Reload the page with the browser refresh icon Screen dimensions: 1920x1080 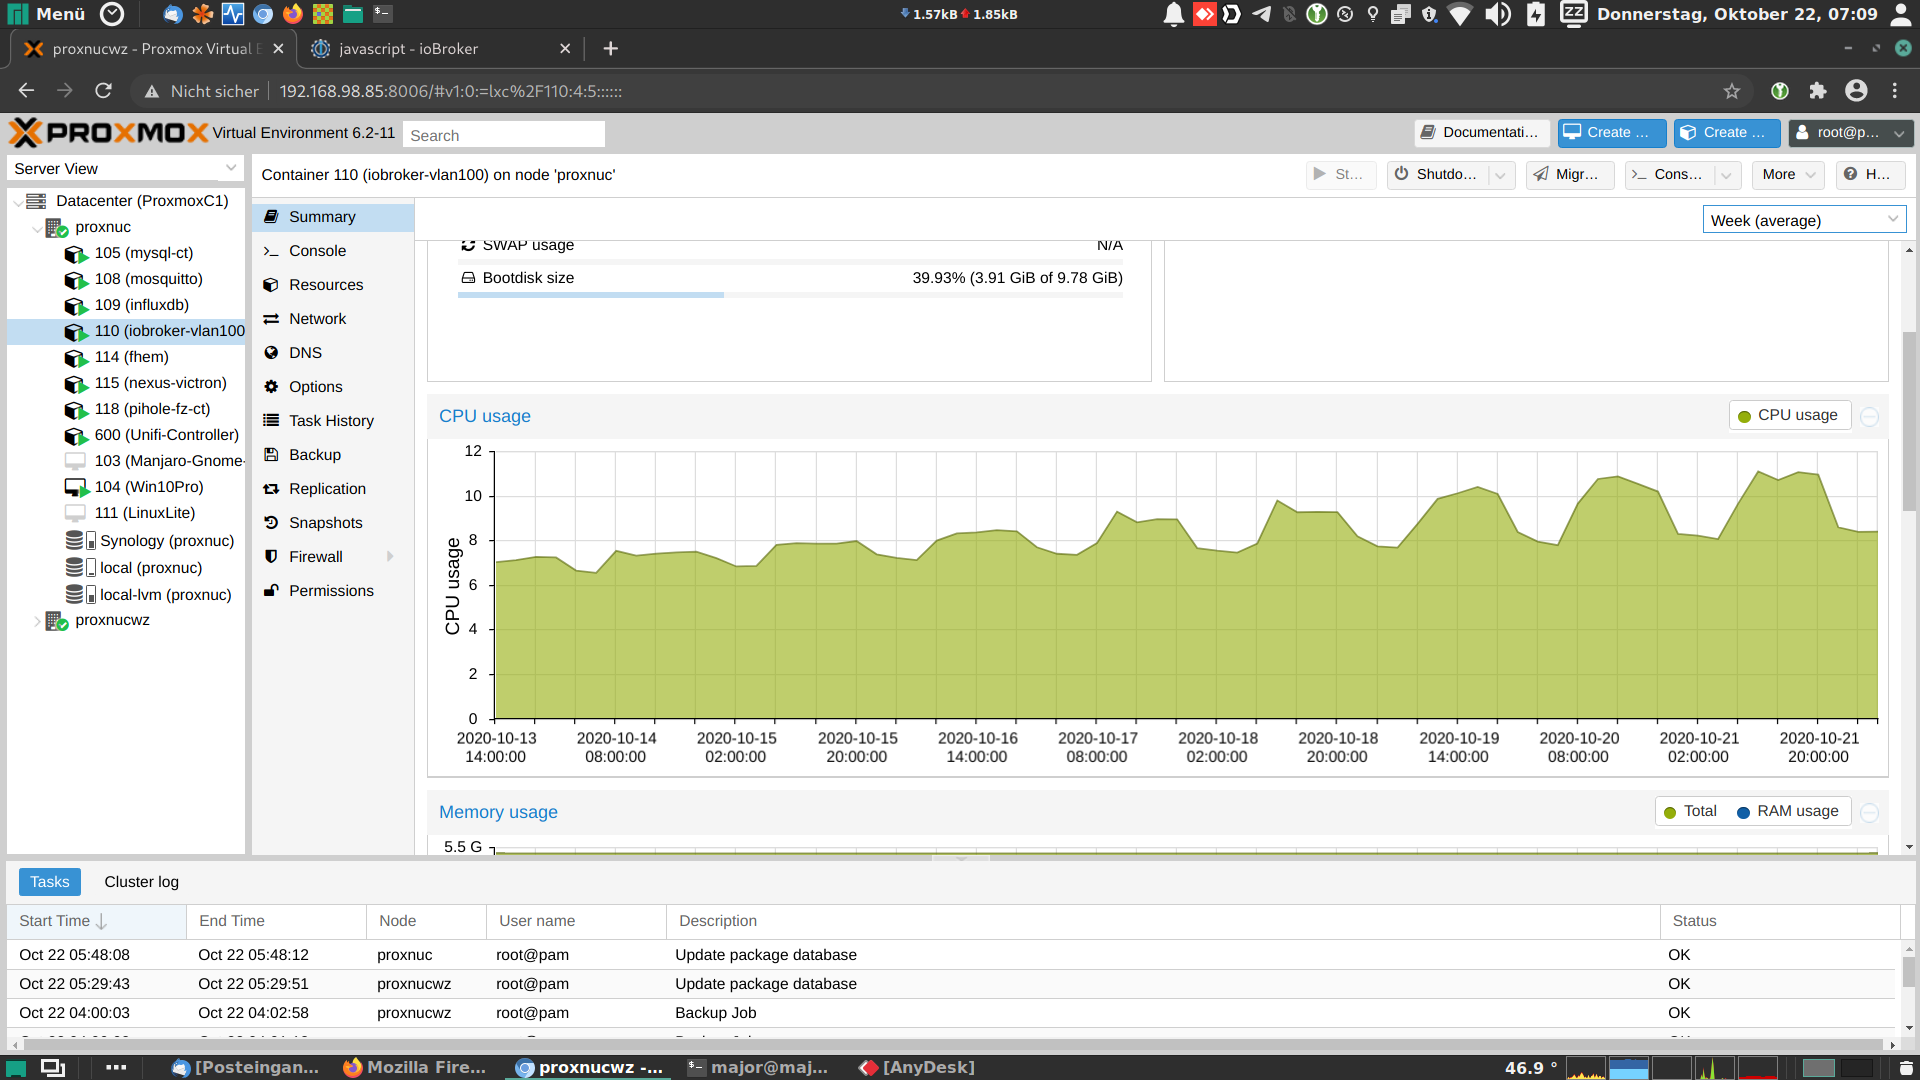click(103, 91)
